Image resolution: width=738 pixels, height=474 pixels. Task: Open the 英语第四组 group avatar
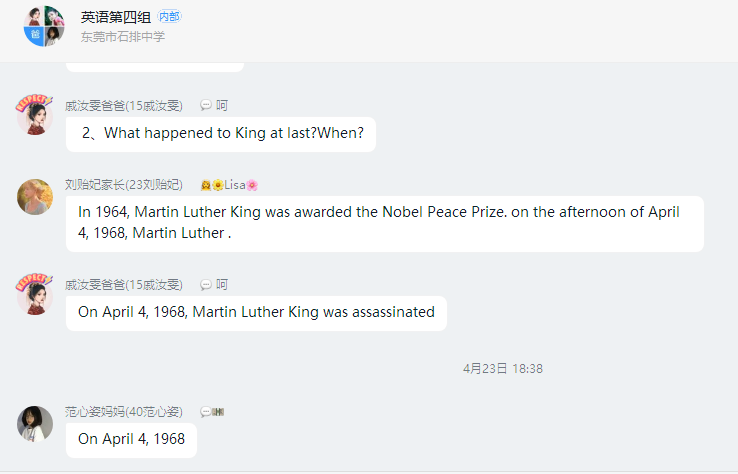[x=44, y=26]
